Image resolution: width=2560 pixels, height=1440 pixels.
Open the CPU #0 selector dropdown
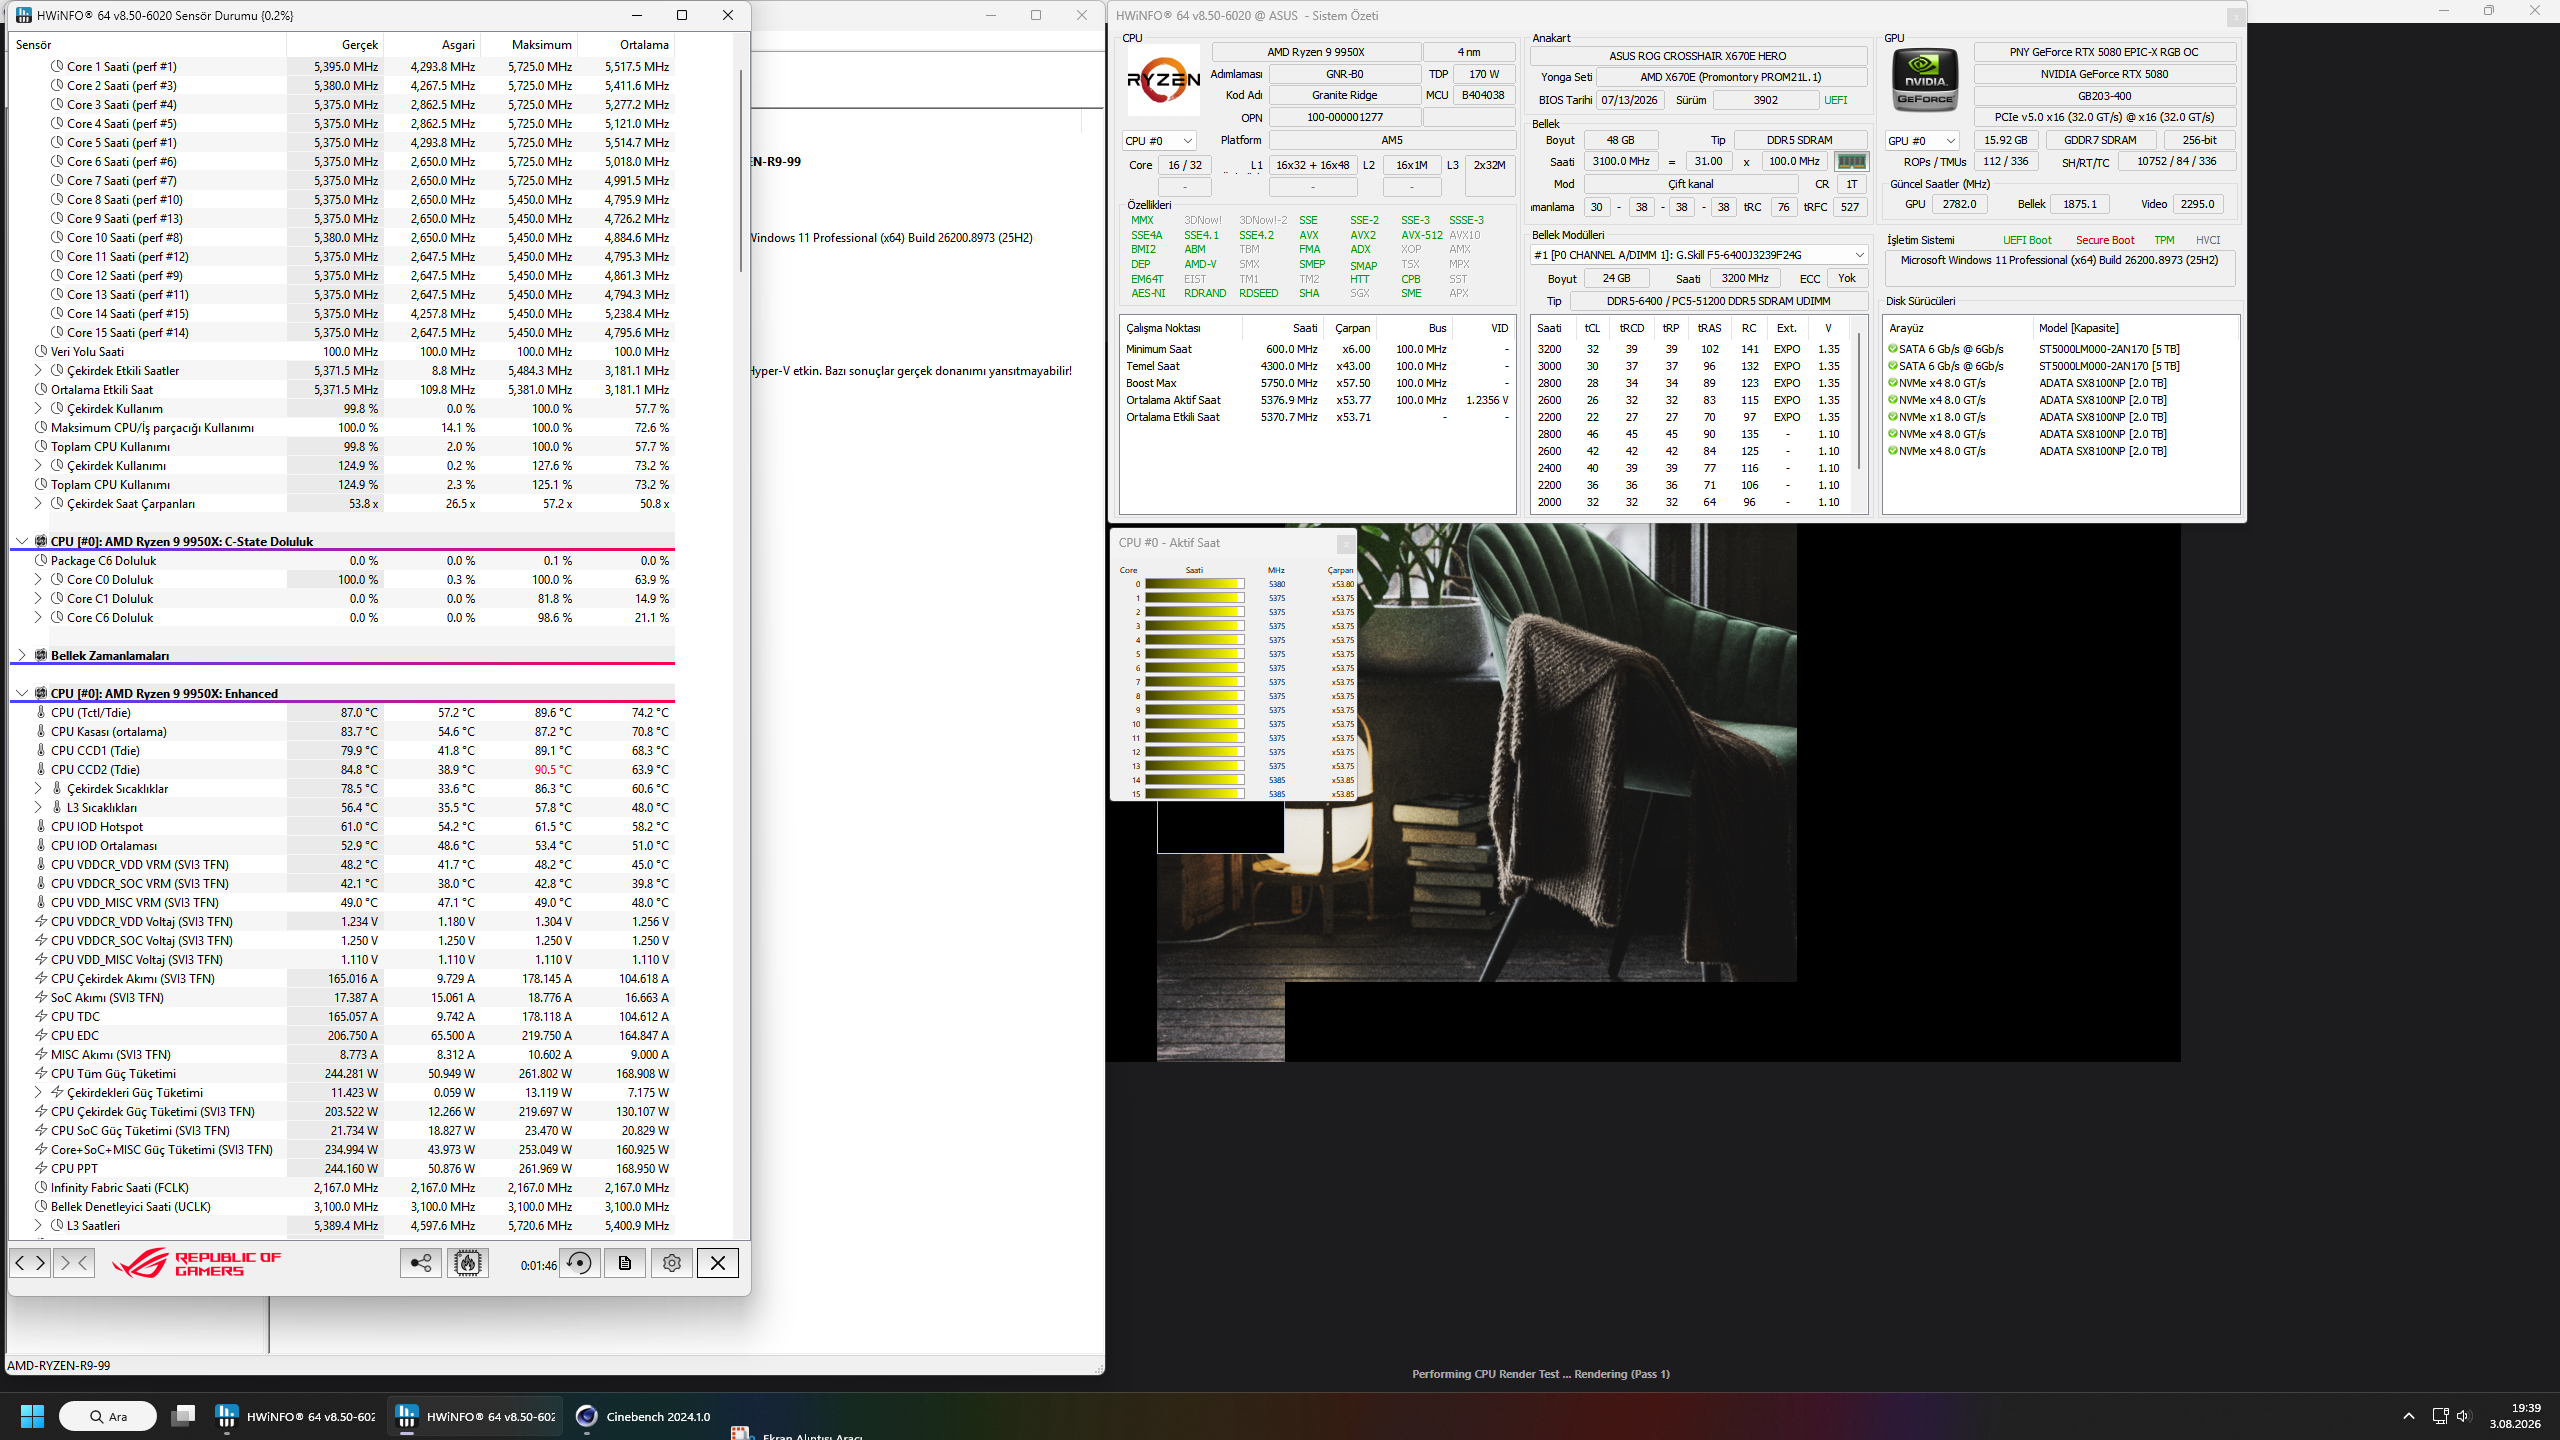(1159, 141)
